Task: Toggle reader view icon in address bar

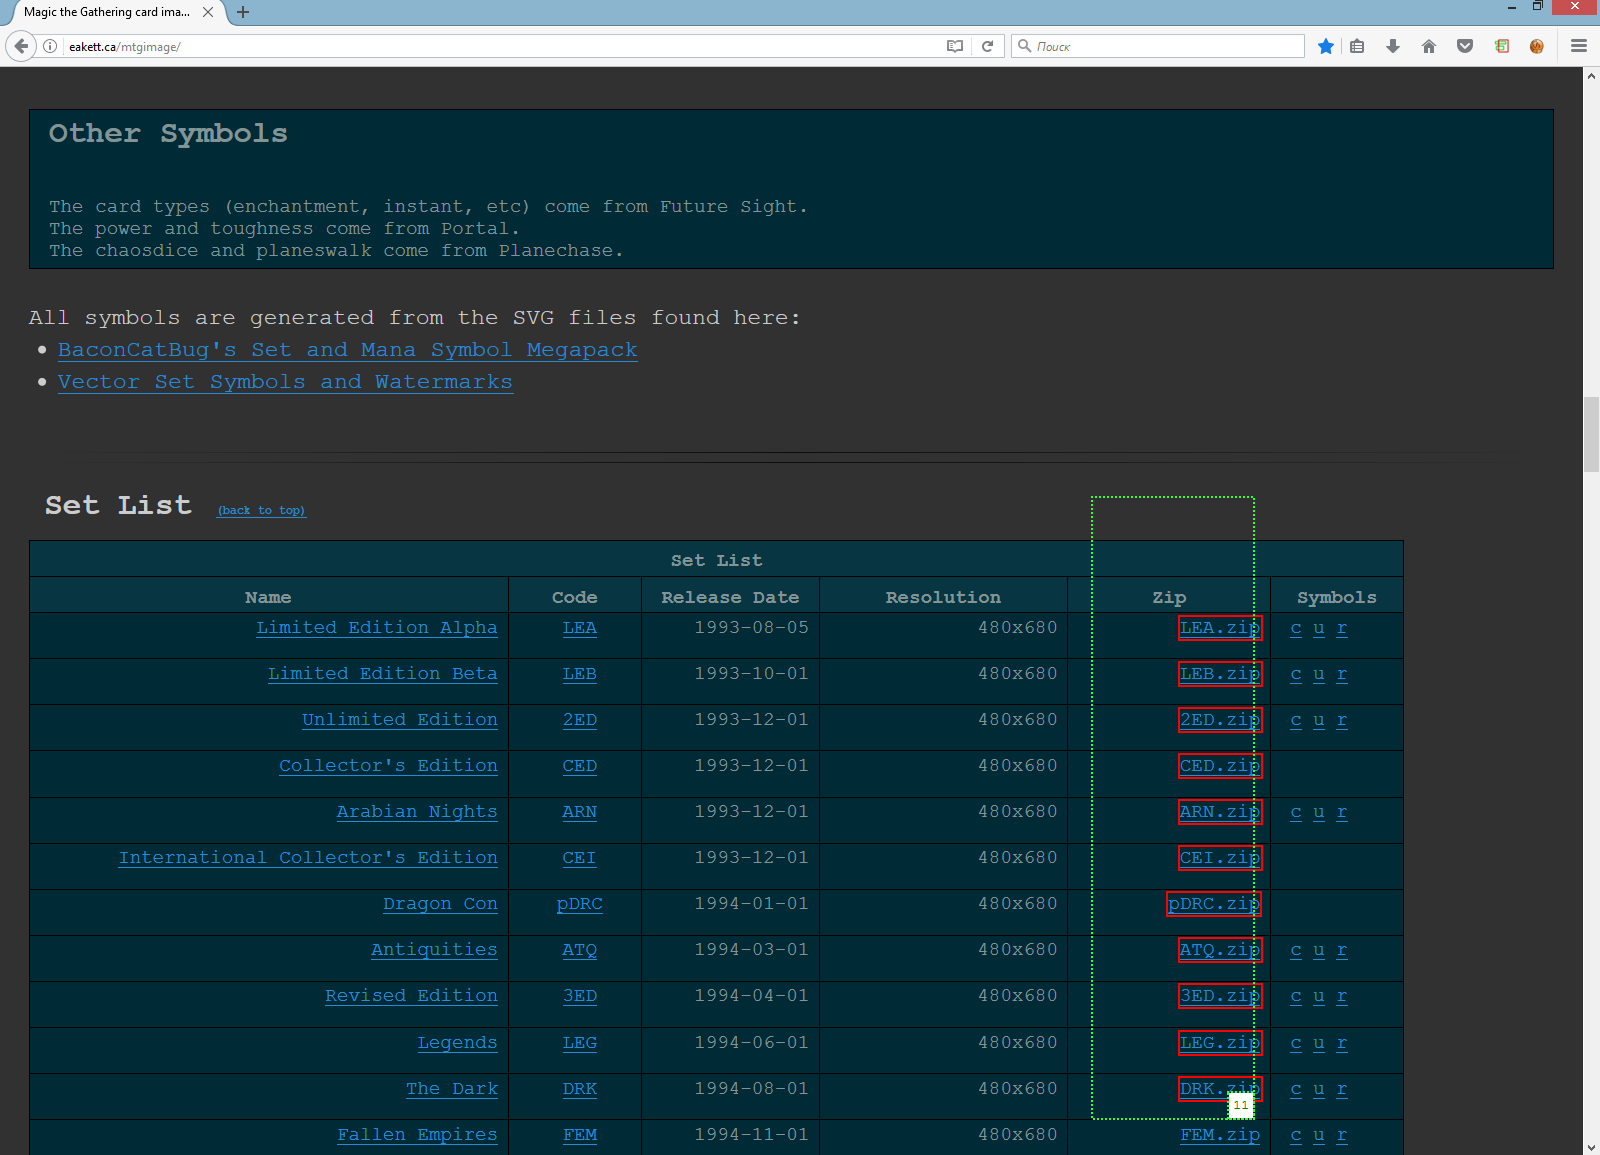Action: 955,46
